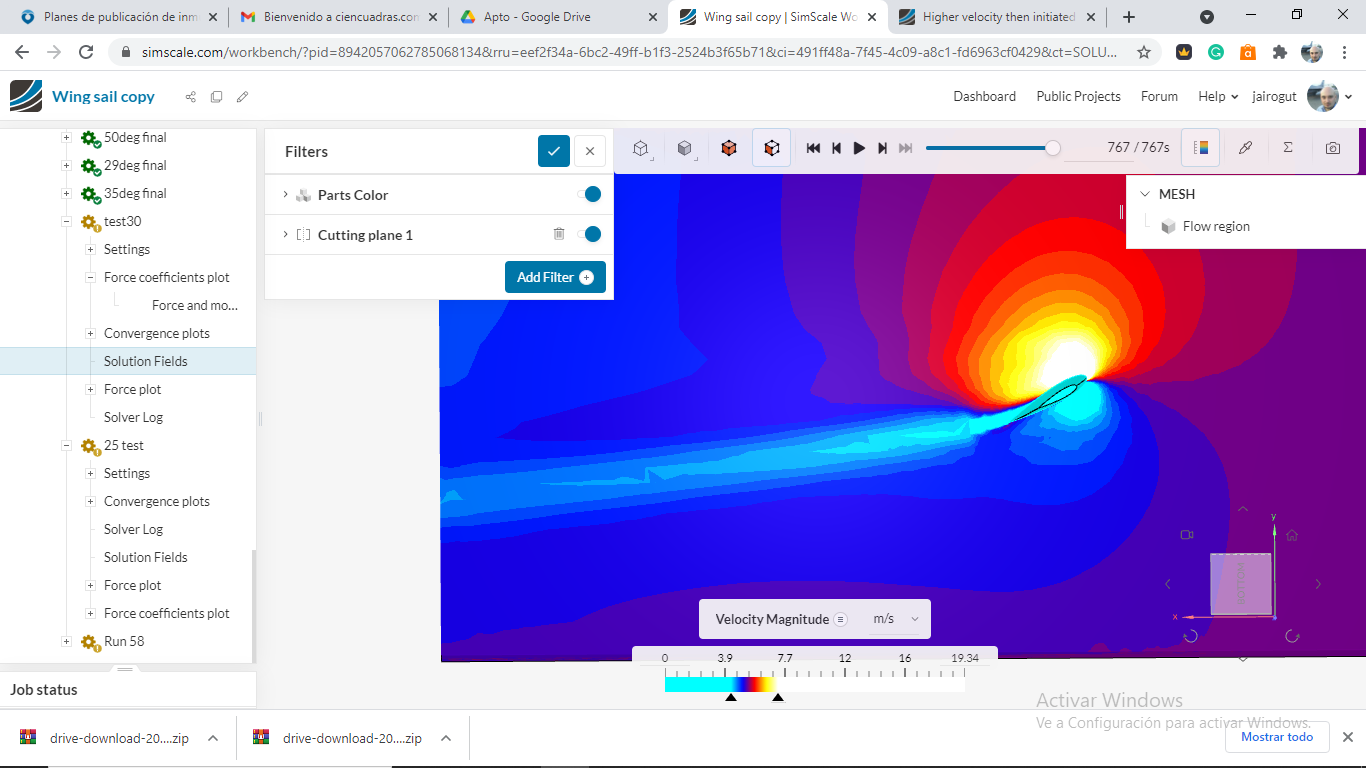The width and height of the screenshot is (1366, 768).
Task: Click the animation time slider handle
Action: 1052,148
